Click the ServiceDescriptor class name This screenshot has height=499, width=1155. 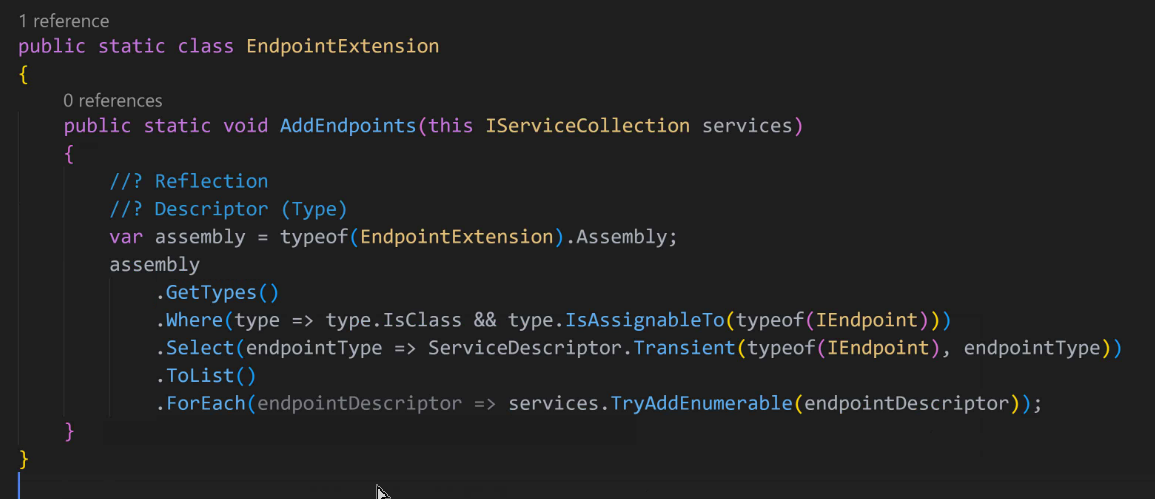click(x=525, y=348)
